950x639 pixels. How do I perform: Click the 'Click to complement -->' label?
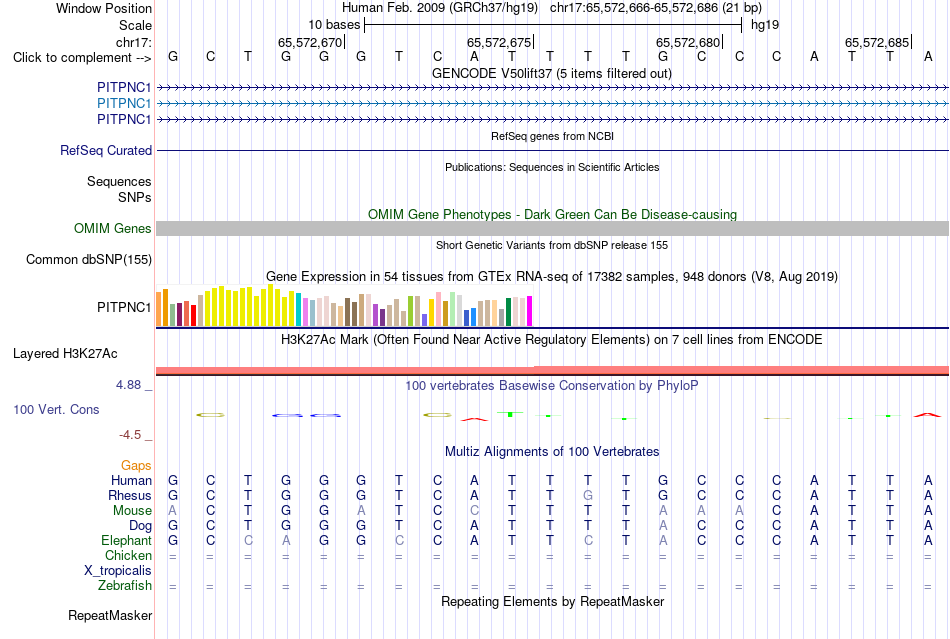(82, 58)
